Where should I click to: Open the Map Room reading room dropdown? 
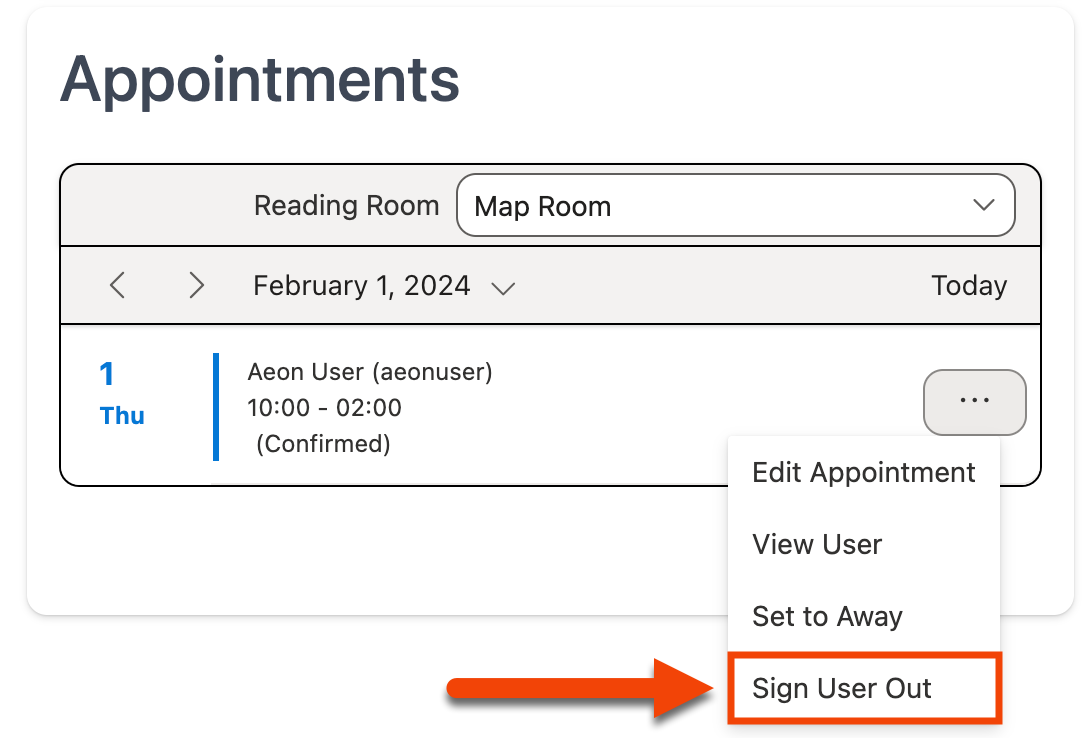click(735, 206)
